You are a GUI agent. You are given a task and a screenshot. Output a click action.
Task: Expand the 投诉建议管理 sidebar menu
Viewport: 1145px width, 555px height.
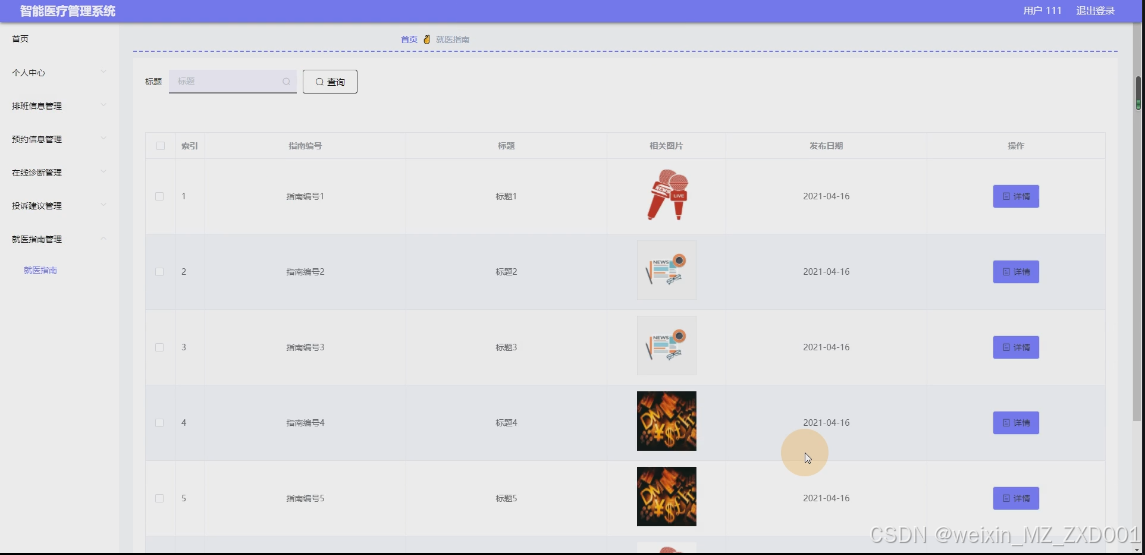point(59,206)
